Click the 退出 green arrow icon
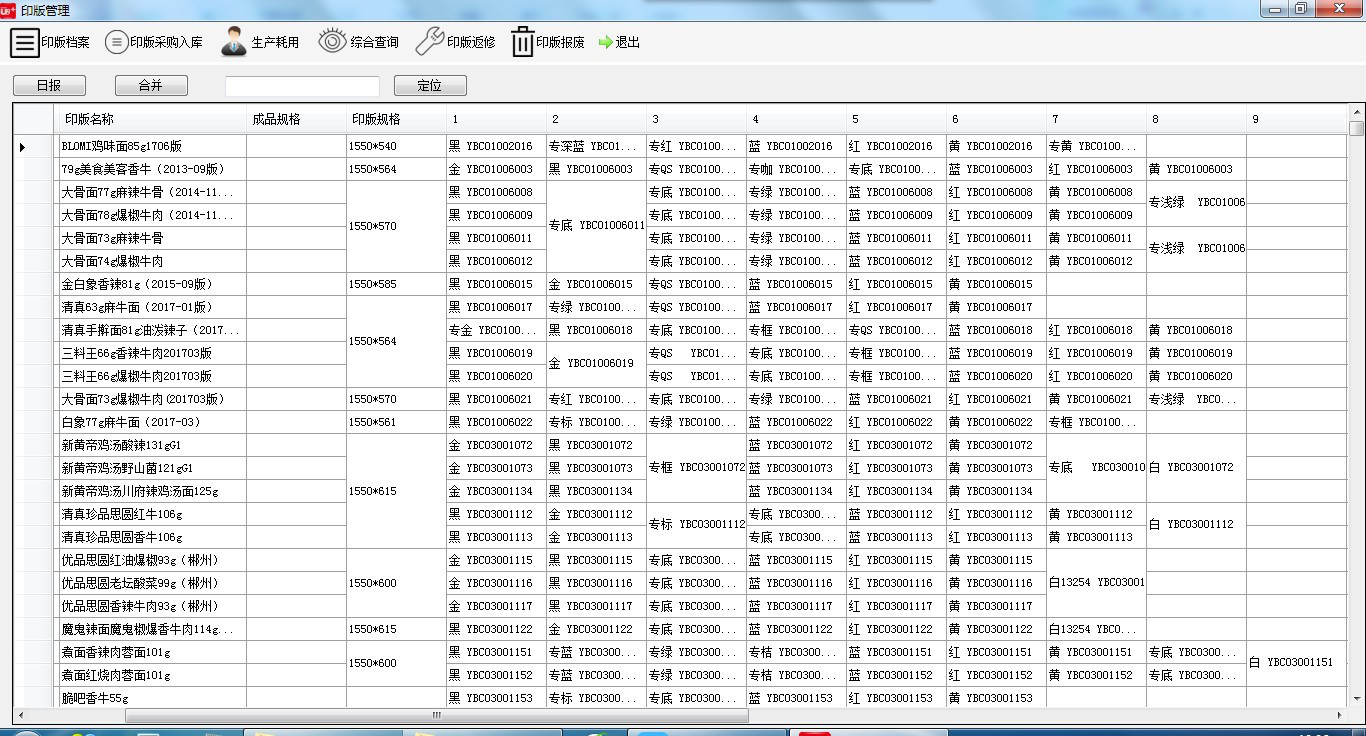Image resolution: width=1366 pixels, height=736 pixels. (605, 43)
